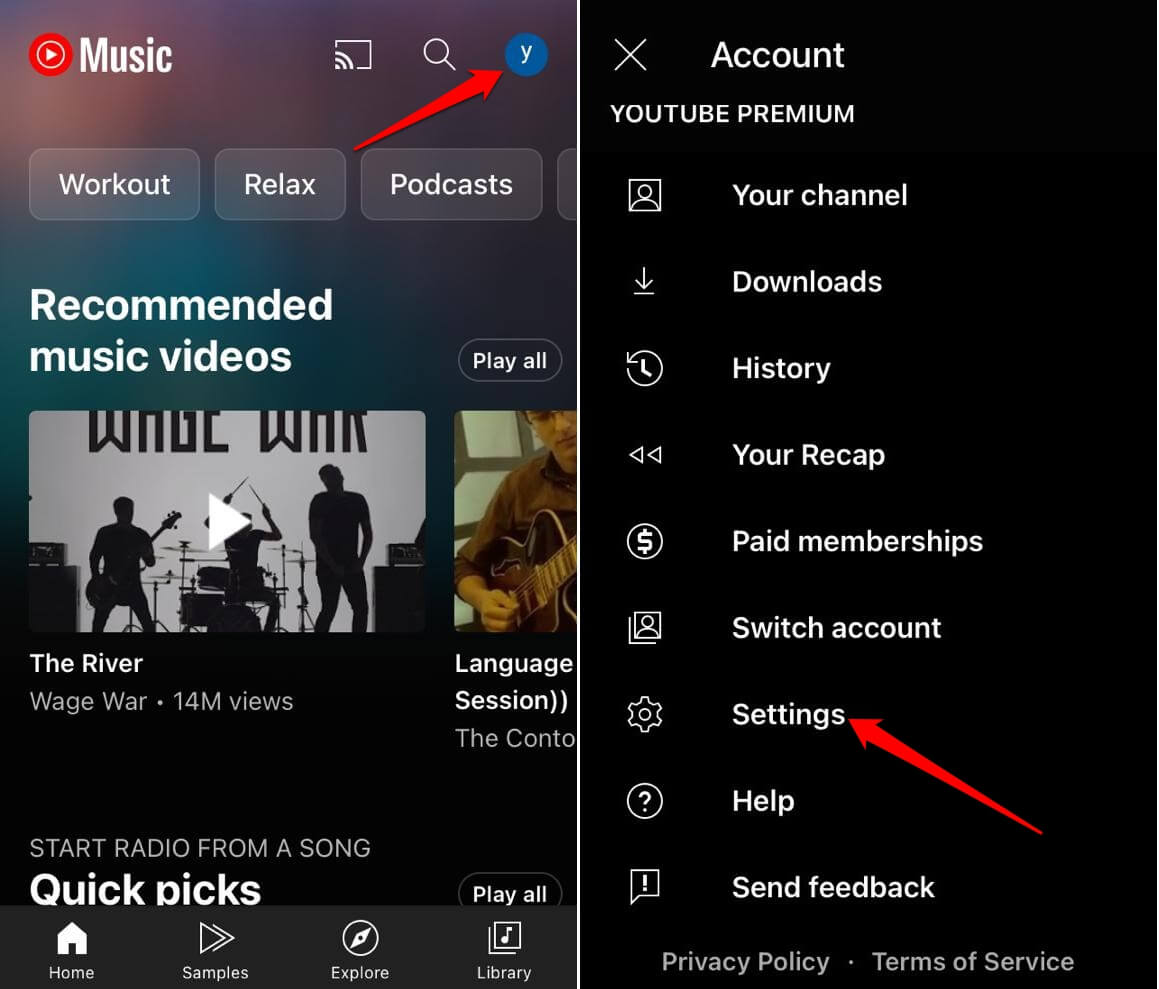Image resolution: width=1159 pixels, height=989 pixels.
Task: Switch to the Samples tab
Action: click(x=215, y=950)
